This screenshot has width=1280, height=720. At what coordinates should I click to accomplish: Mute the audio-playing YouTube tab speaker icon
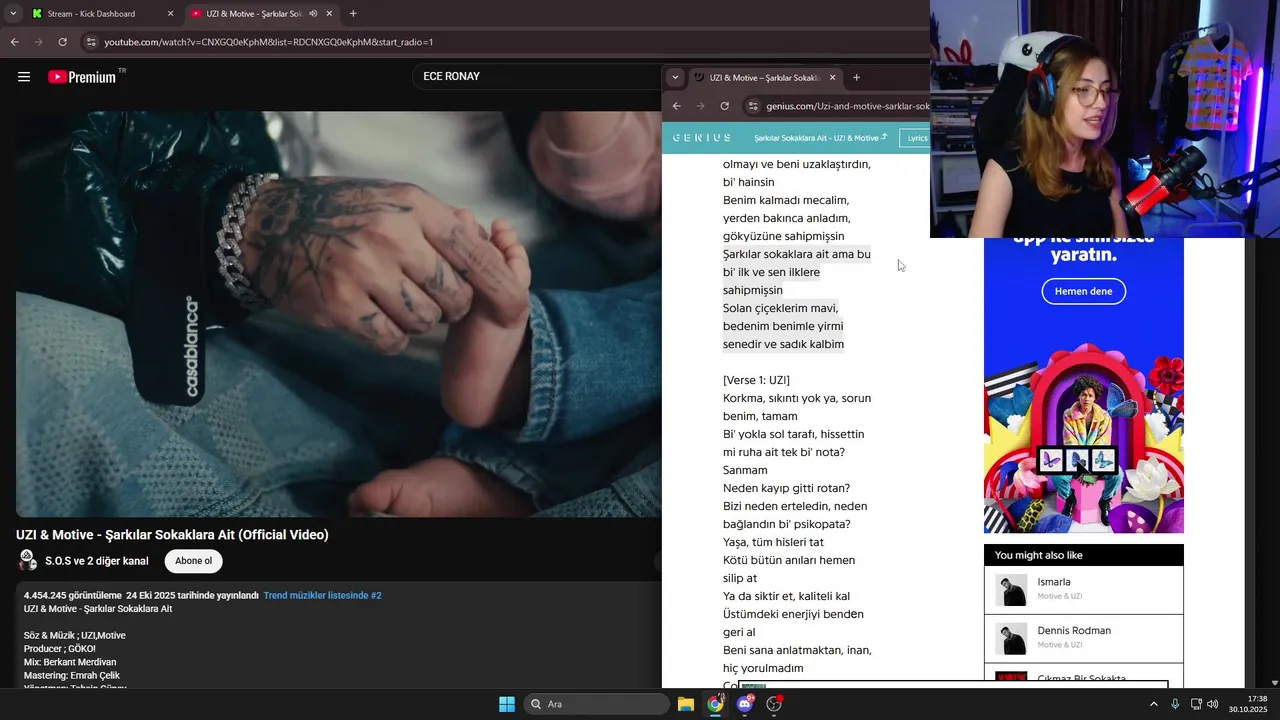point(313,14)
